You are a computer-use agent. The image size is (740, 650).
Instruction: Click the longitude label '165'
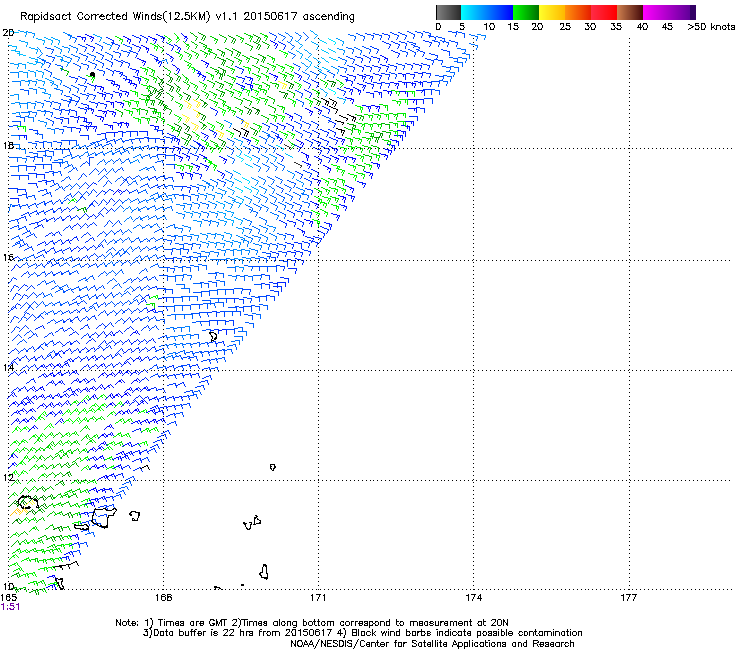click(9, 597)
